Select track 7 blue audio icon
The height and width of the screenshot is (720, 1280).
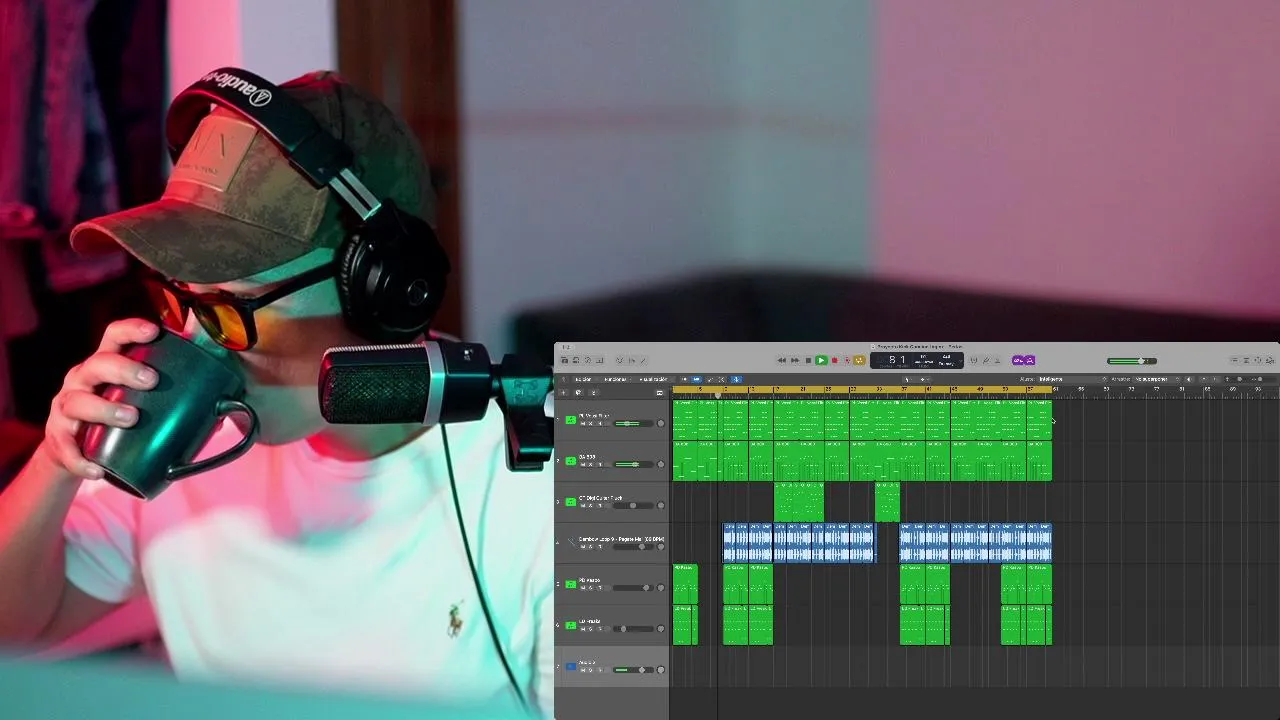pyautogui.click(x=571, y=666)
